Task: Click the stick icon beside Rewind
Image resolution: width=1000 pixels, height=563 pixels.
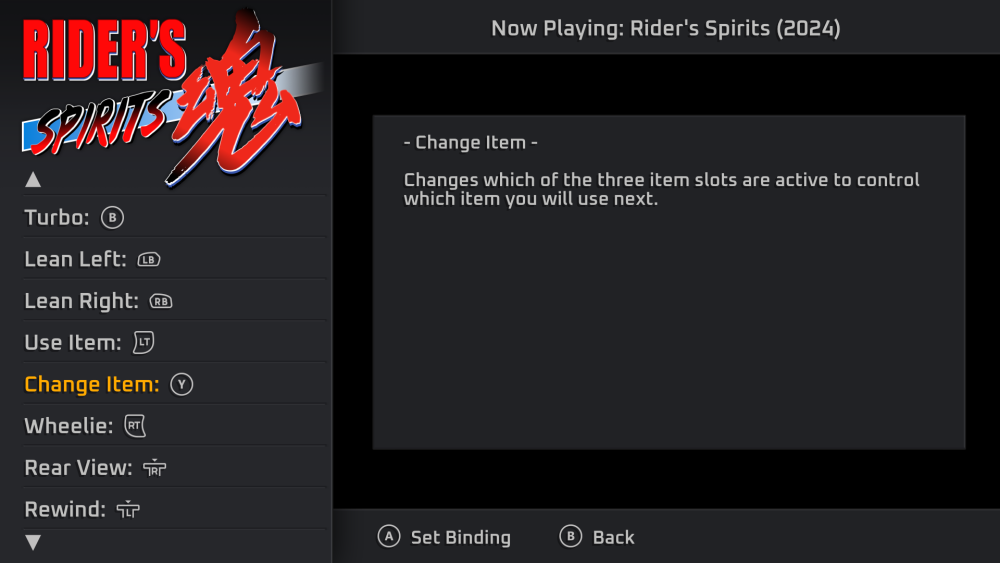Action: pyautogui.click(x=127, y=510)
